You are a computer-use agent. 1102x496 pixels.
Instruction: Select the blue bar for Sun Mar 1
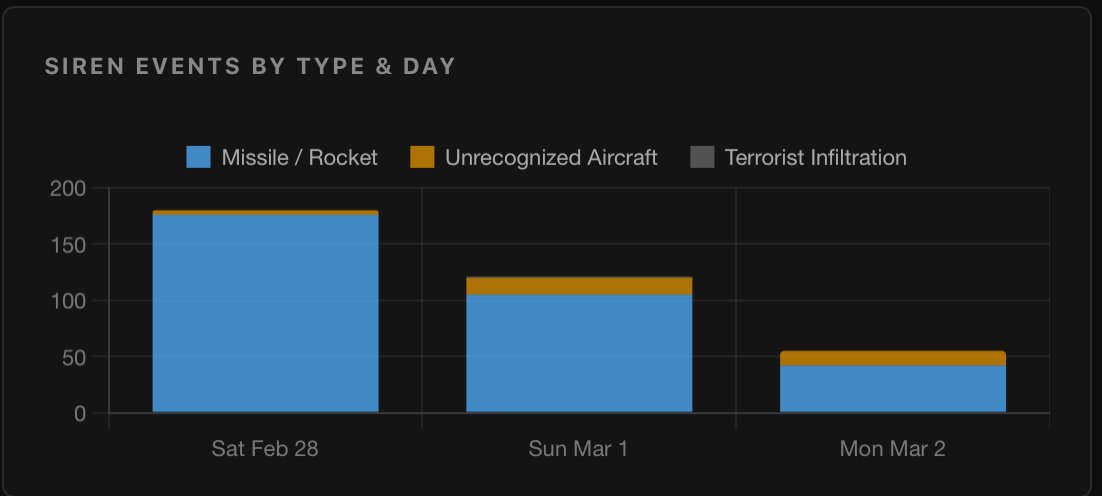(579, 353)
